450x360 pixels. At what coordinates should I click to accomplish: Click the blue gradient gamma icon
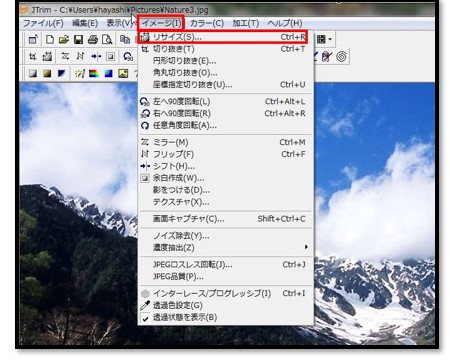point(108,73)
